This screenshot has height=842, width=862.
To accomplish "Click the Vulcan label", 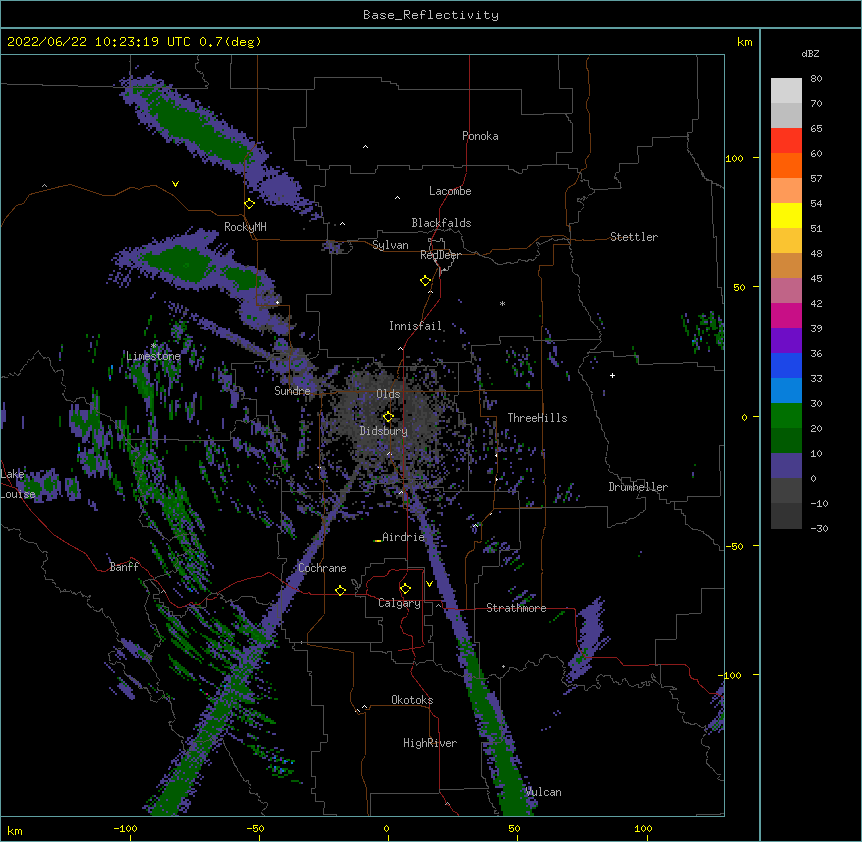I will click(543, 792).
